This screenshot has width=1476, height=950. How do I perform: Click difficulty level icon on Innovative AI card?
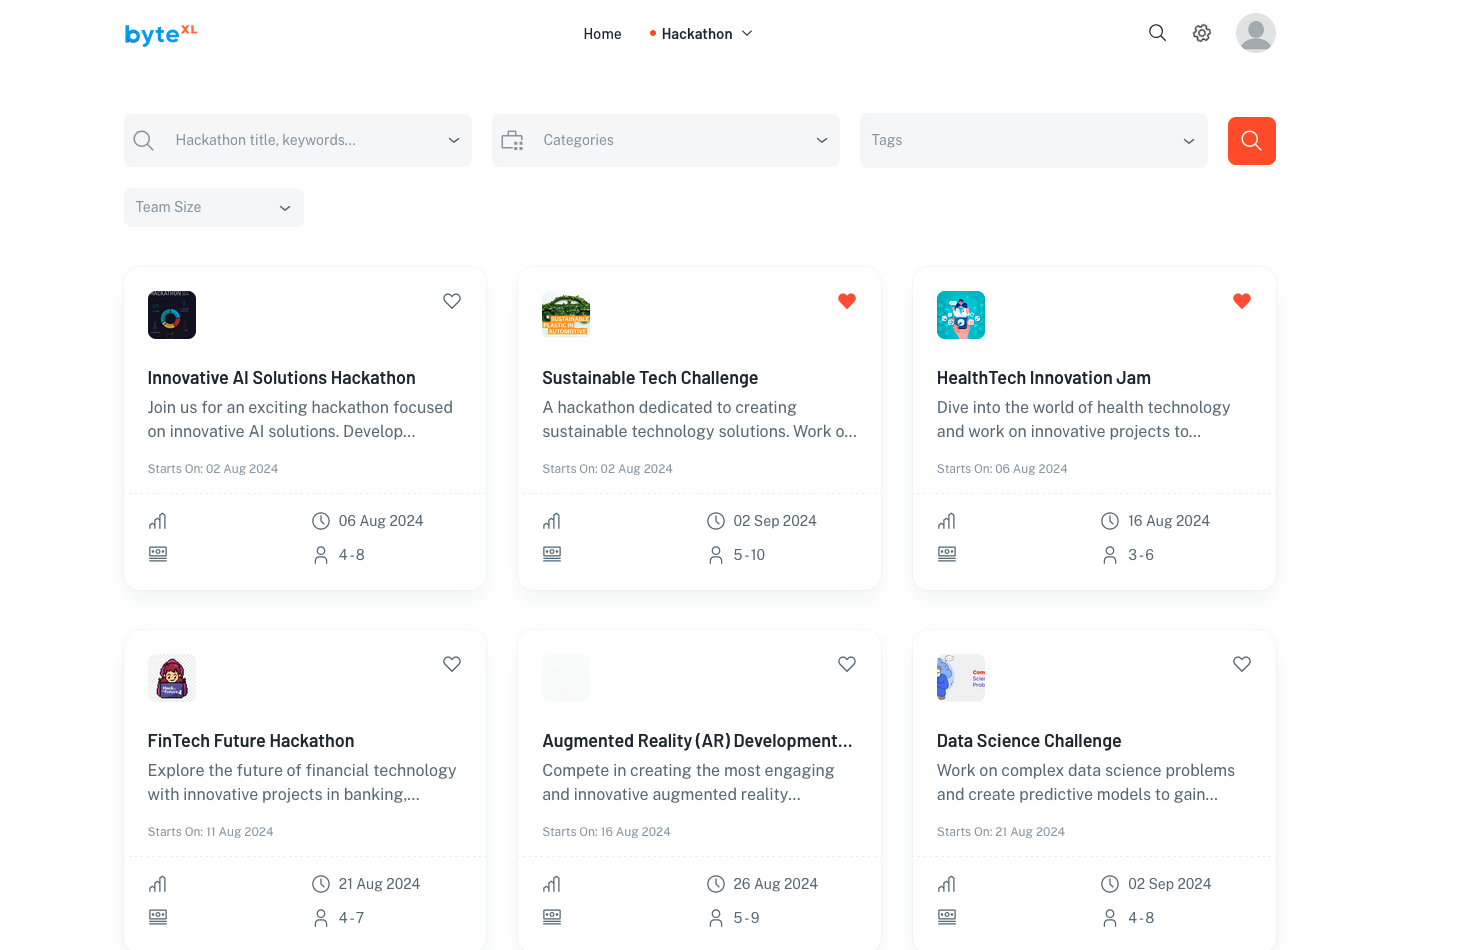coord(158,521)
